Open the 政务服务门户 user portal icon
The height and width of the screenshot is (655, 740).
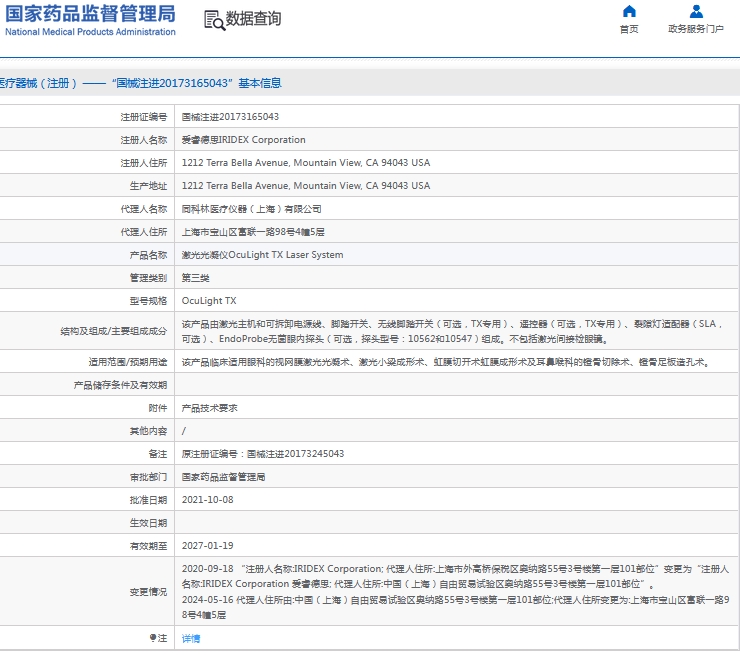tap(696, 11)
